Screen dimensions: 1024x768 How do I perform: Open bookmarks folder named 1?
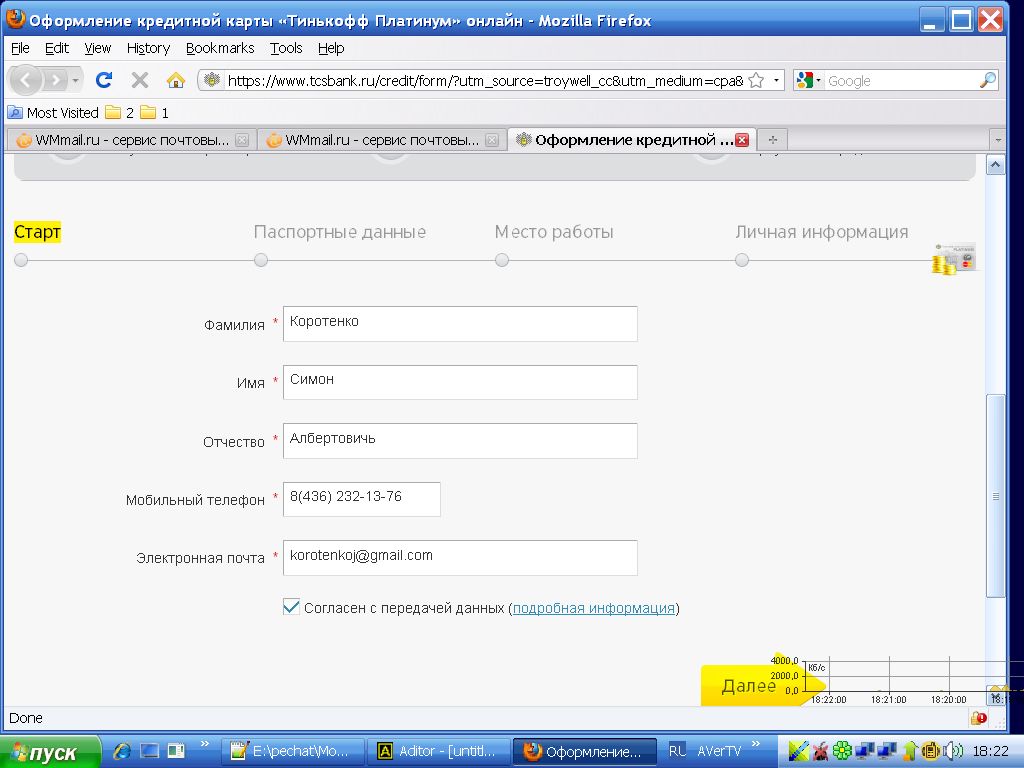pyautogui.click(x=155, y=112)
